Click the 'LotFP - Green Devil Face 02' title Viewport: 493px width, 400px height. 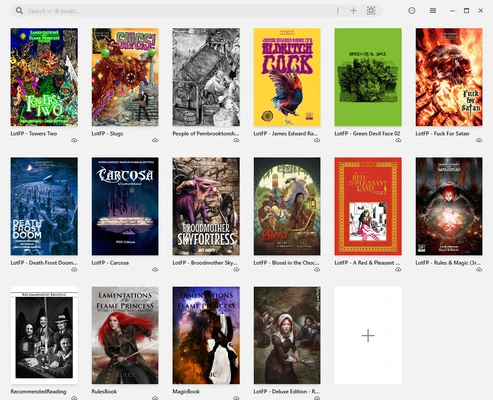coord(367,133)
